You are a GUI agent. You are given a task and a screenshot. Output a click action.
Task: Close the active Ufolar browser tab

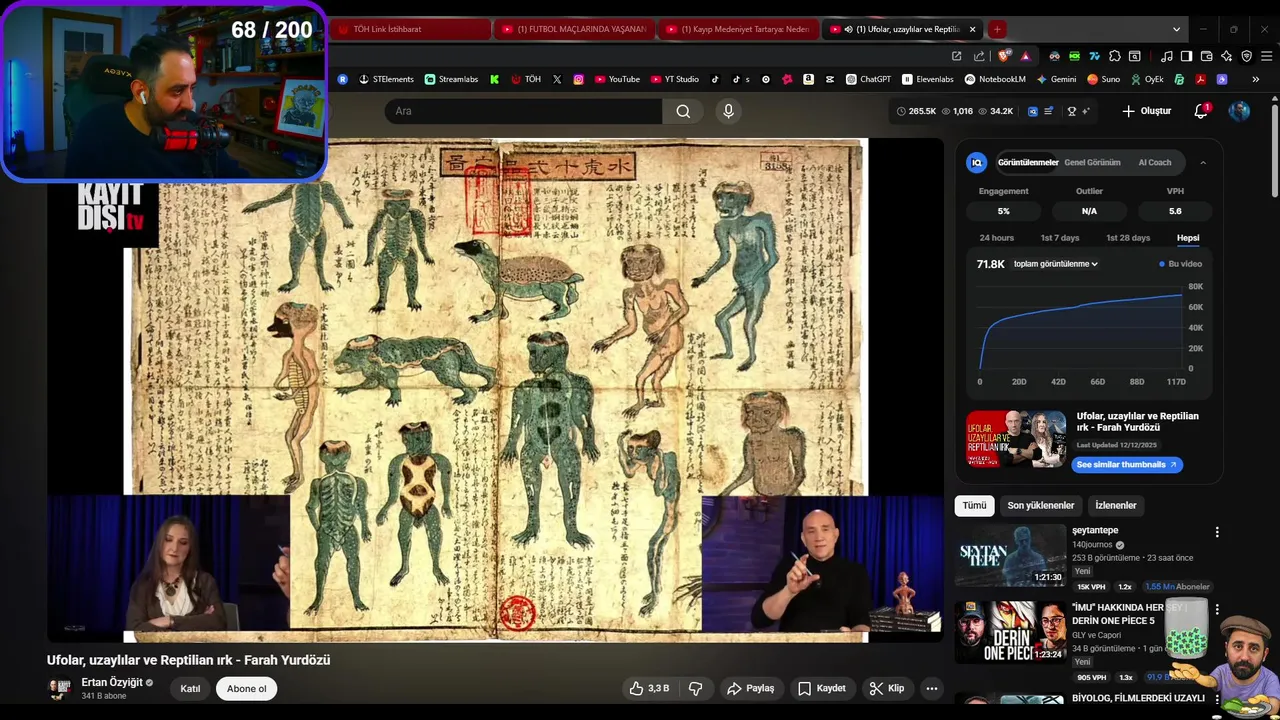[972, 29]
